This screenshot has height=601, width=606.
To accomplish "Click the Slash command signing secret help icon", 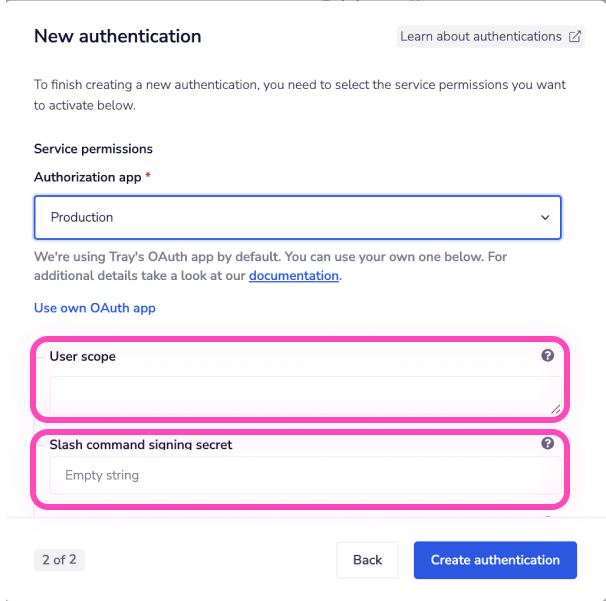I will pos(547,444).
